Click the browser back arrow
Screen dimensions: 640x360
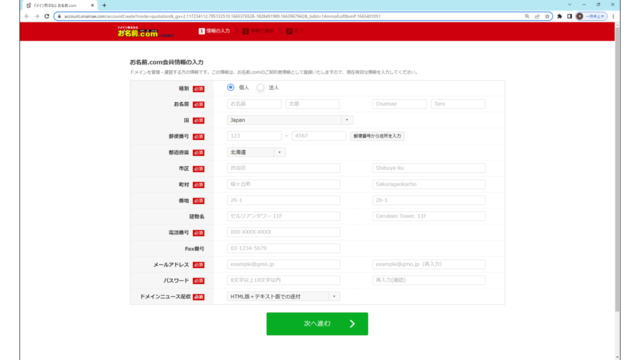tap(27, 16)
